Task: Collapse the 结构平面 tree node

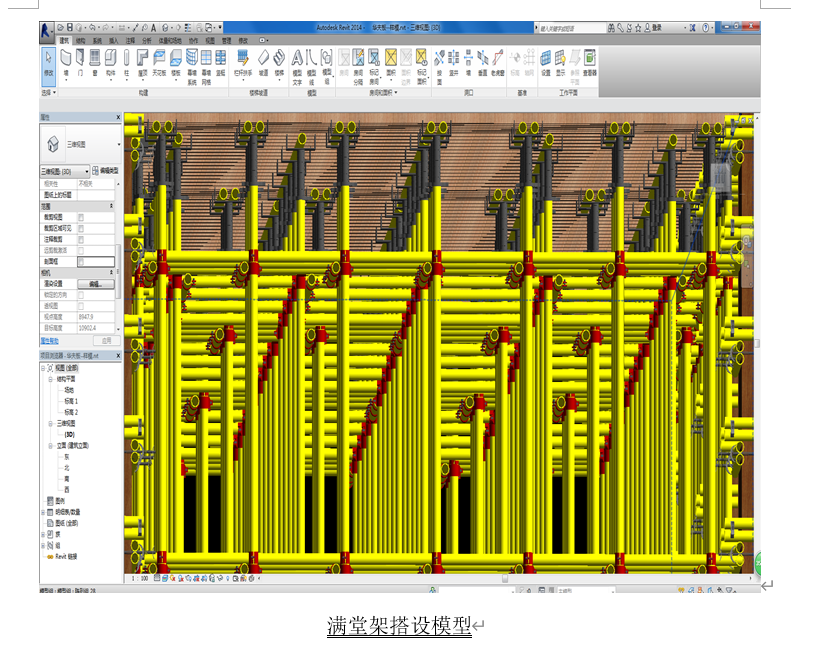Action: [51, 380]
